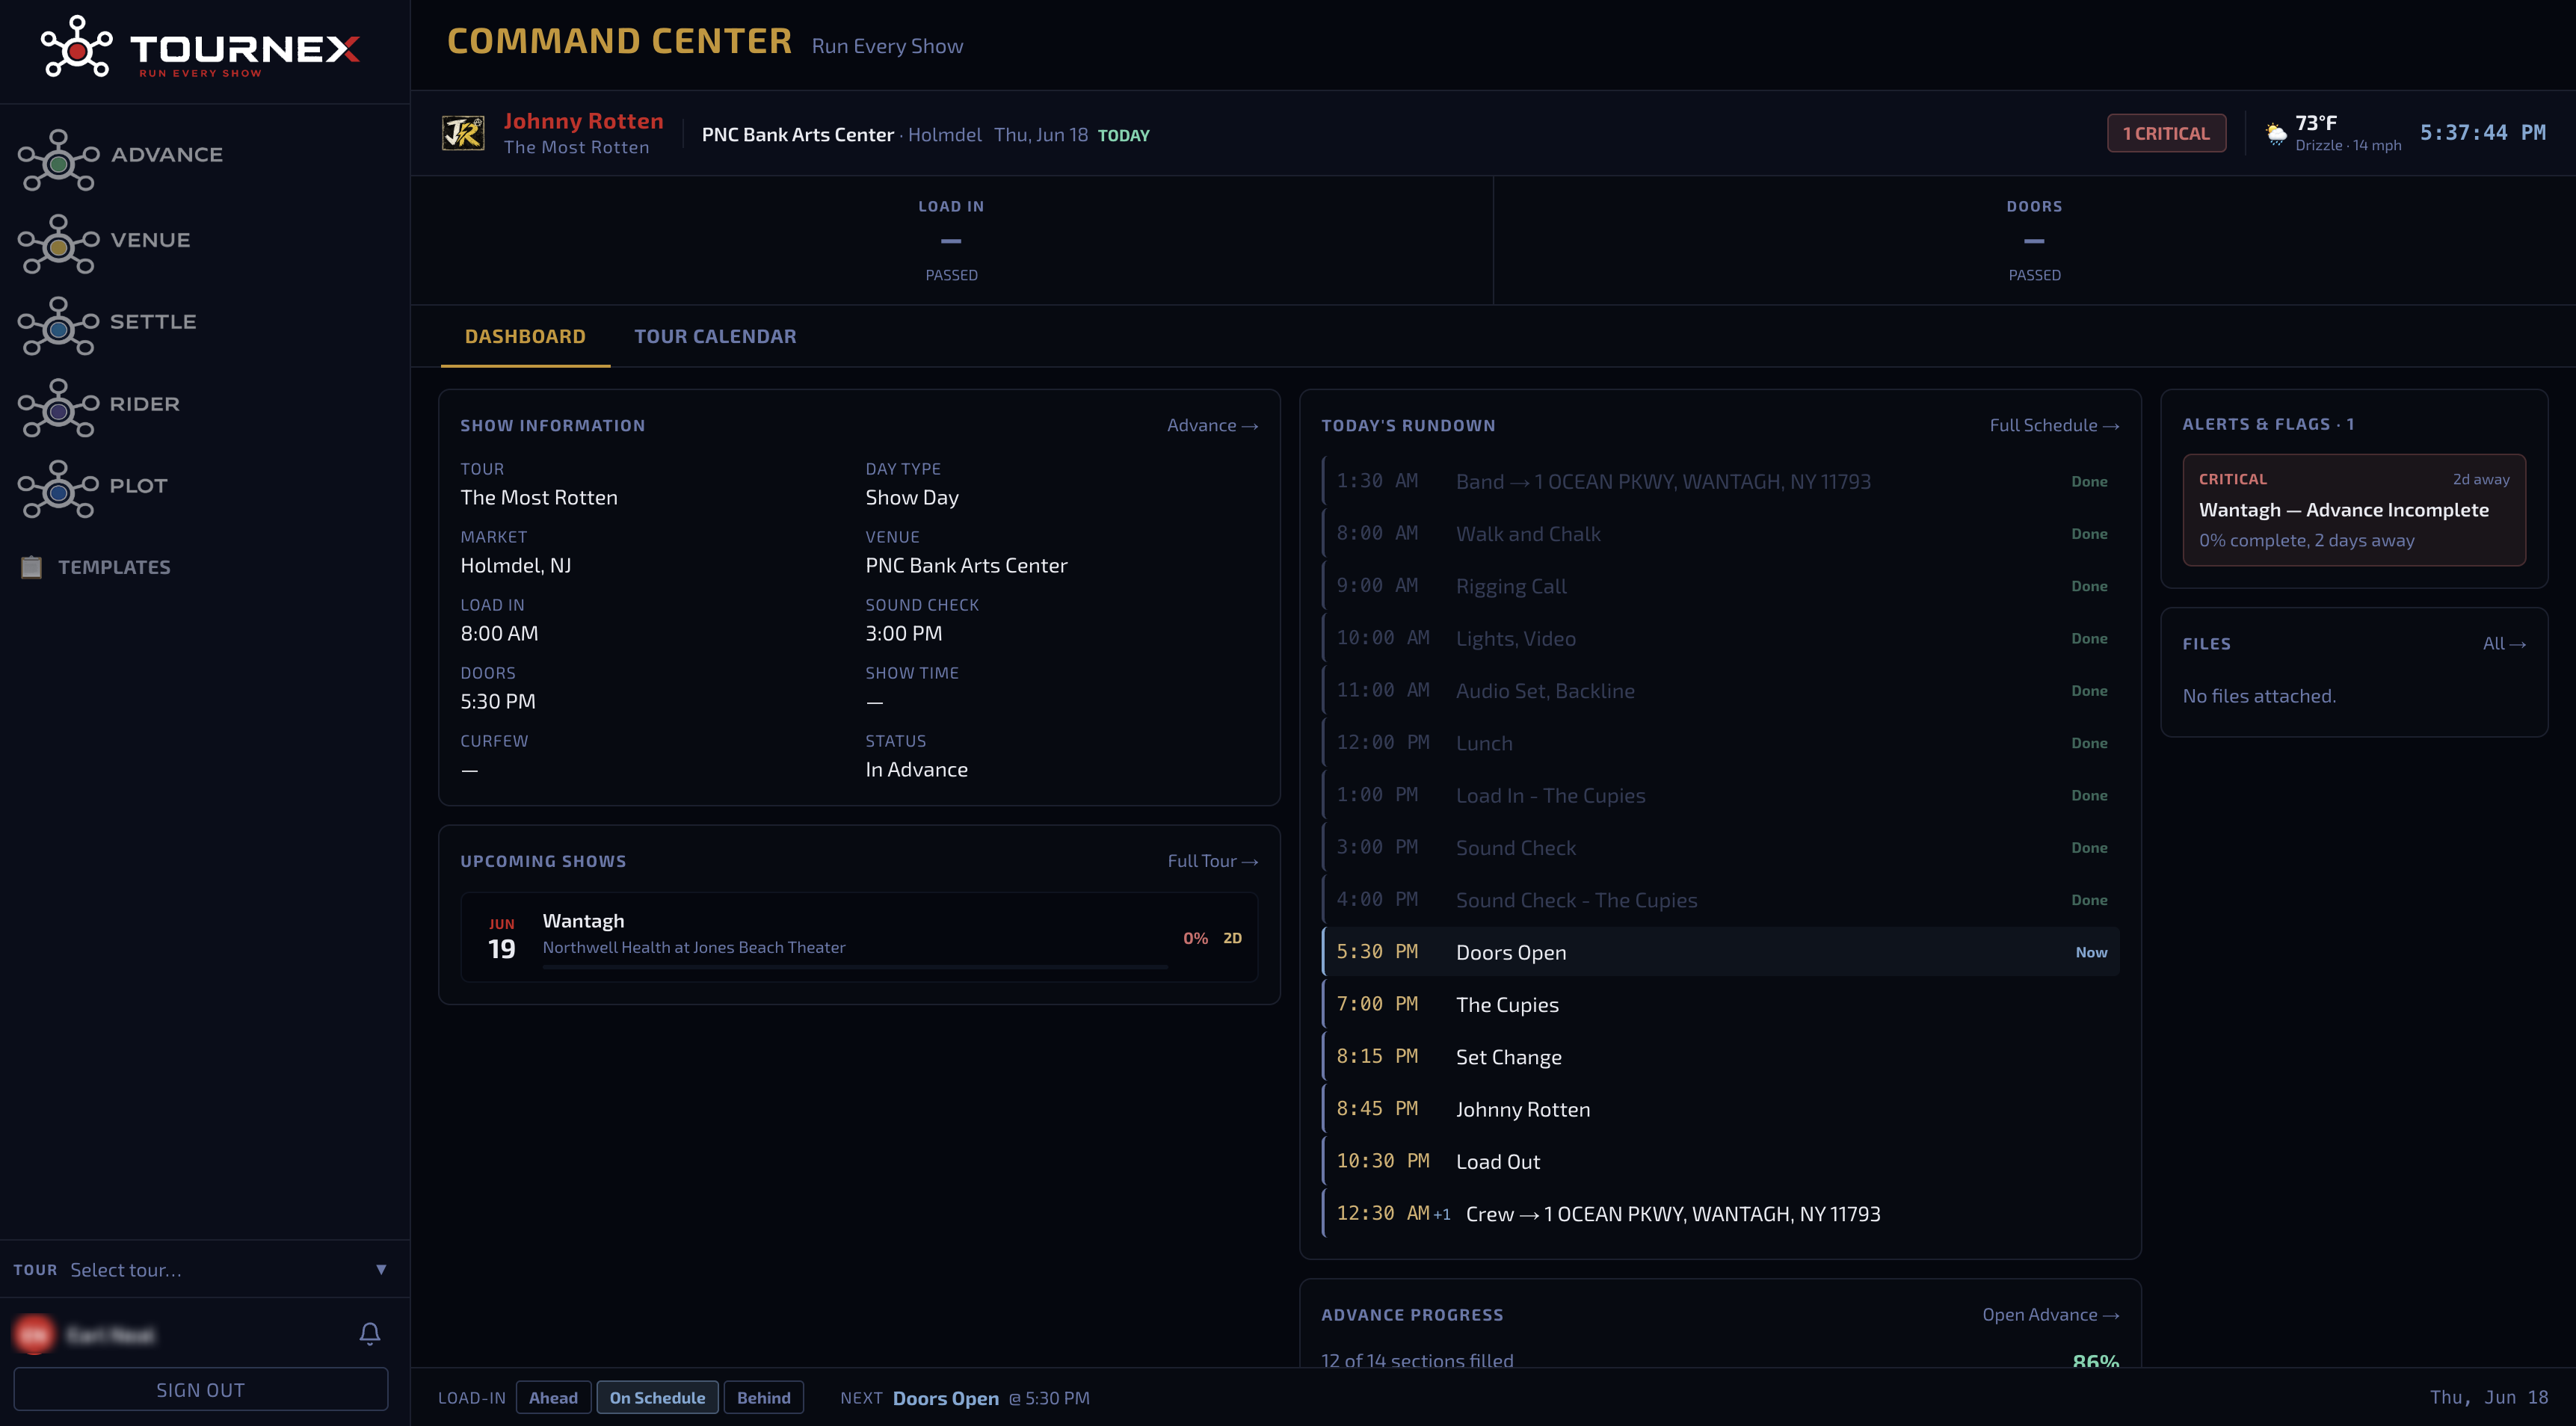
Task: Set load-in status to On Schedule
Action: pos(657,1398)
